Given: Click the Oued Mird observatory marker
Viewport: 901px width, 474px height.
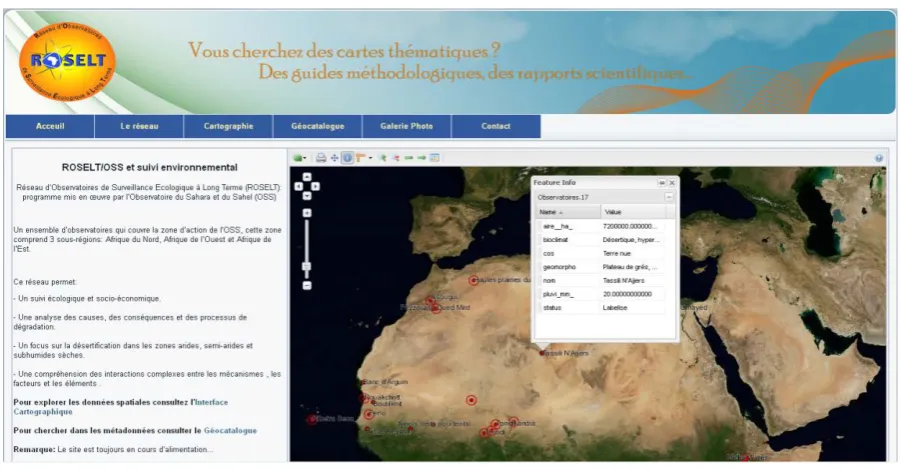Looking at the screenshot, I should click(436, 309).
